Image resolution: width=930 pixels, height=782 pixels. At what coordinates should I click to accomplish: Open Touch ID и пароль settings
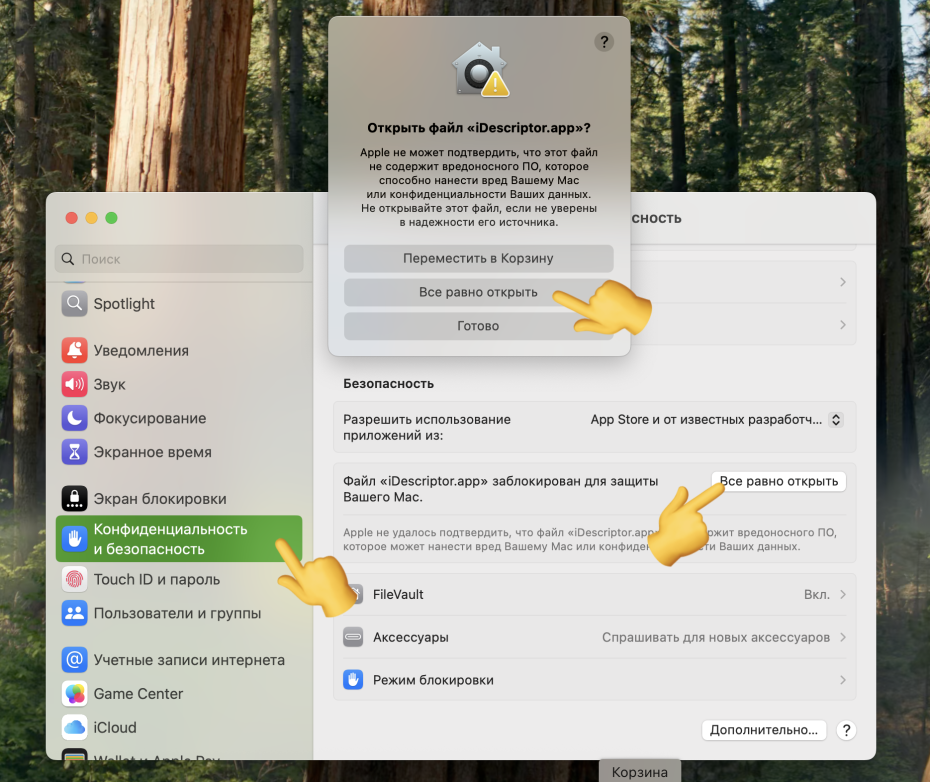coord(179,579)
